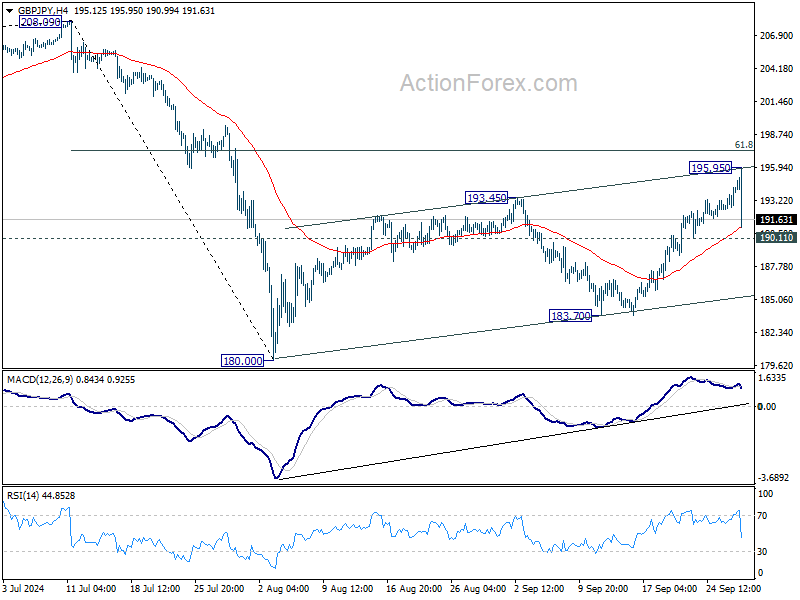Image resolution: width=800 pixels, height=600 pixels.
Task: Click the 190.110 support level tag
Action: tap(776, 237)
